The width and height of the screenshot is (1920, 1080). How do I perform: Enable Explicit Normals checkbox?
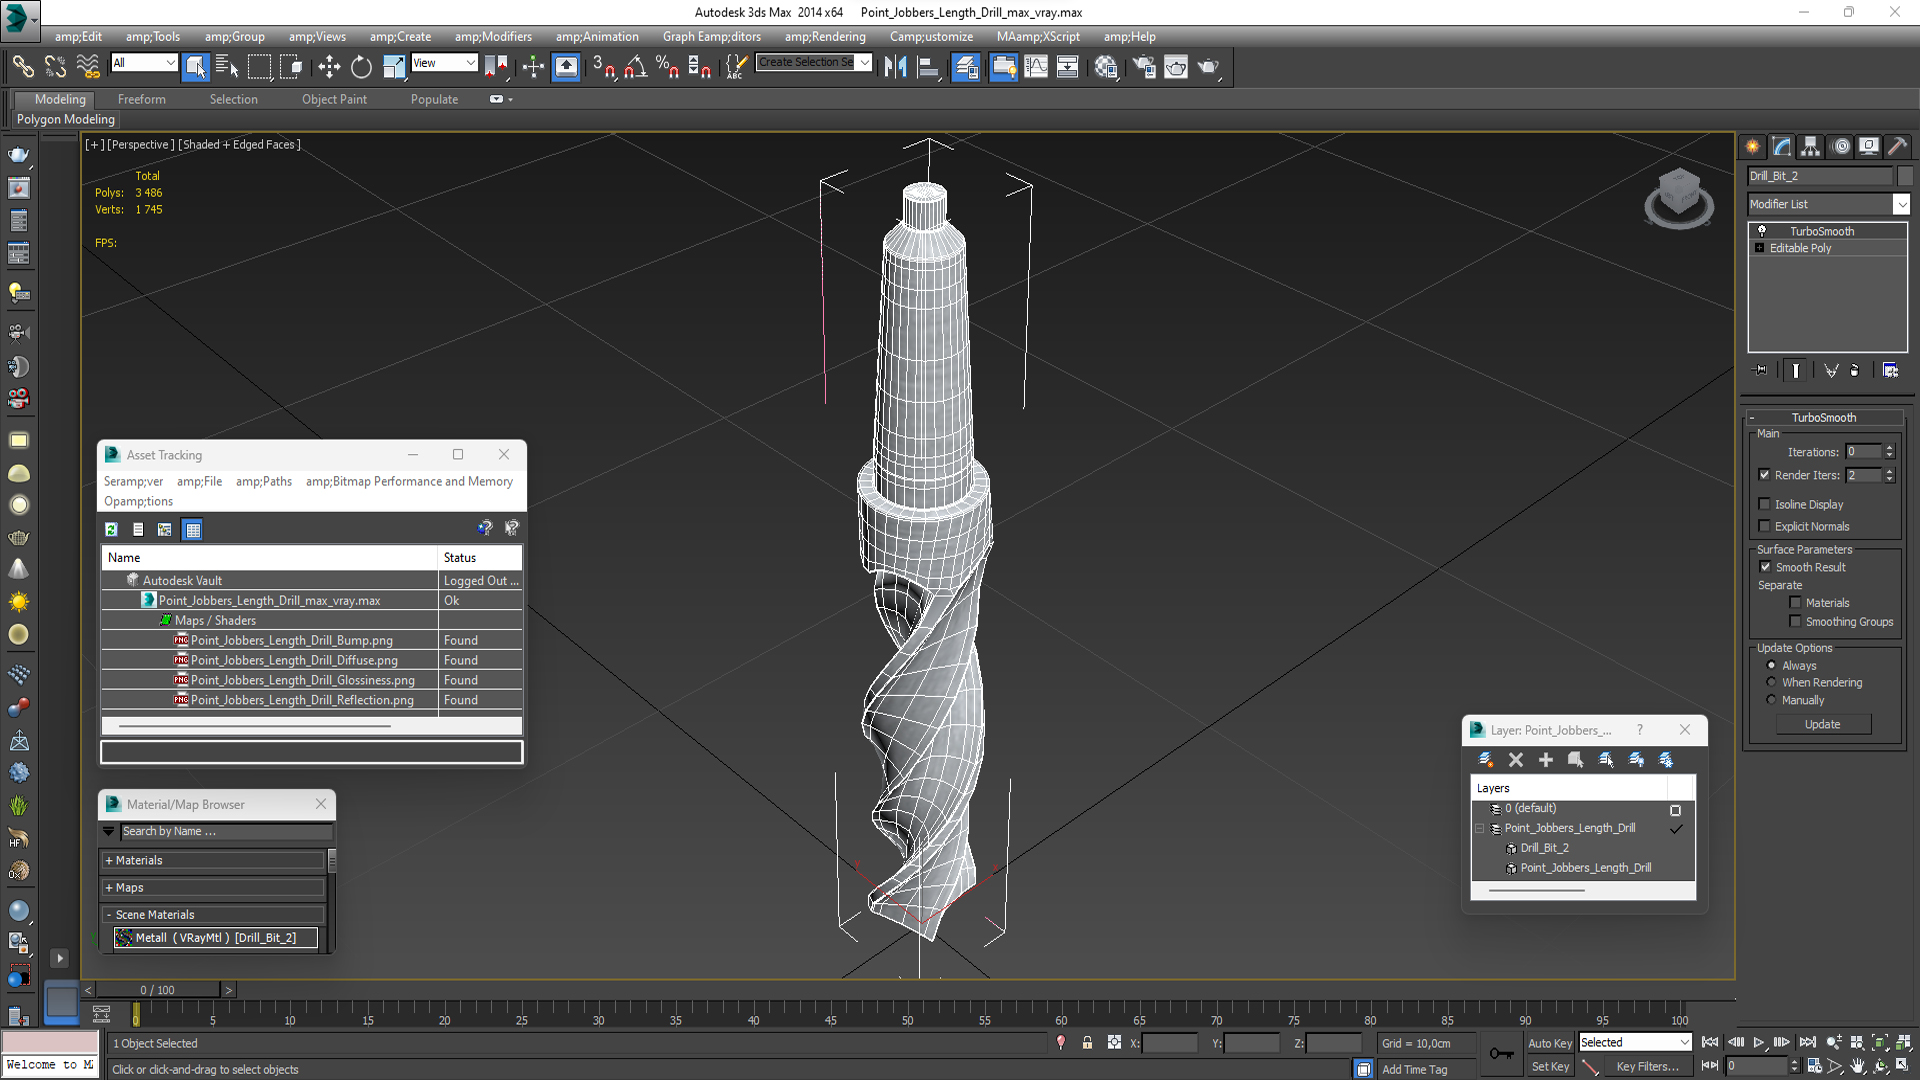(1766, 525)
